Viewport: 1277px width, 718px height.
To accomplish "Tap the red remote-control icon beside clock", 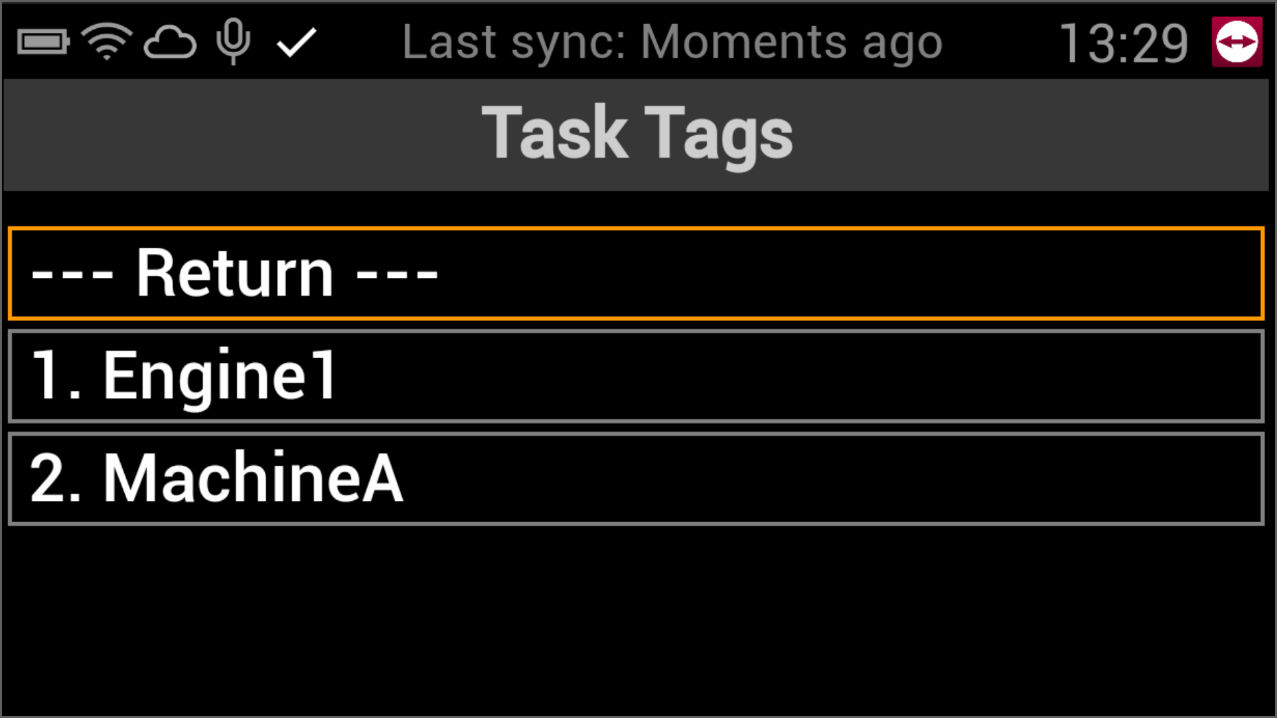I will tap(1237, 43).
